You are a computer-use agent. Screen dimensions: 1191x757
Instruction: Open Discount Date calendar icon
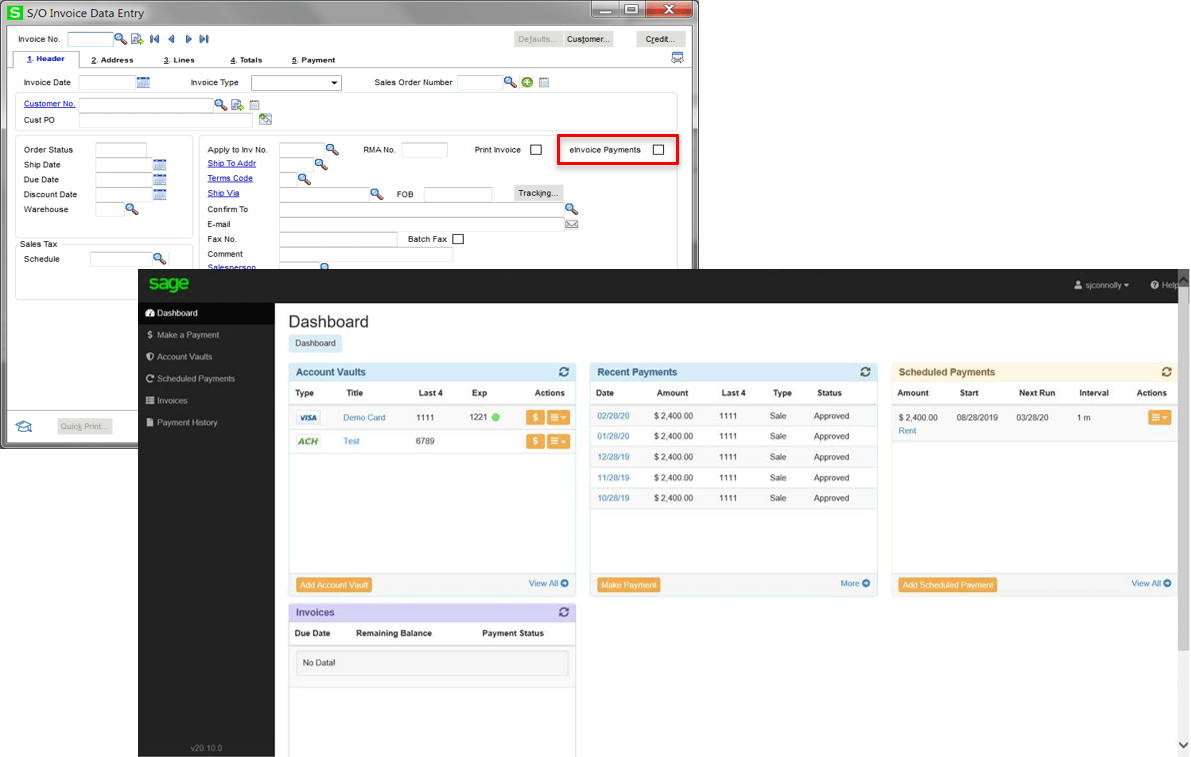pos(160,194)
